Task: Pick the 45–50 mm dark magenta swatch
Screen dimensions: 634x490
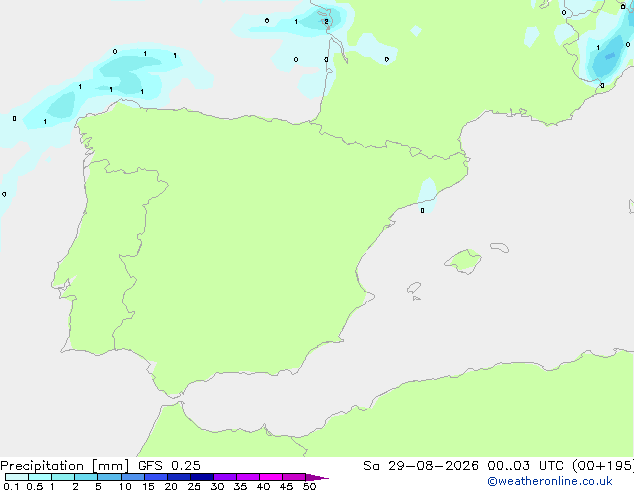Action: tap(294, 477)
